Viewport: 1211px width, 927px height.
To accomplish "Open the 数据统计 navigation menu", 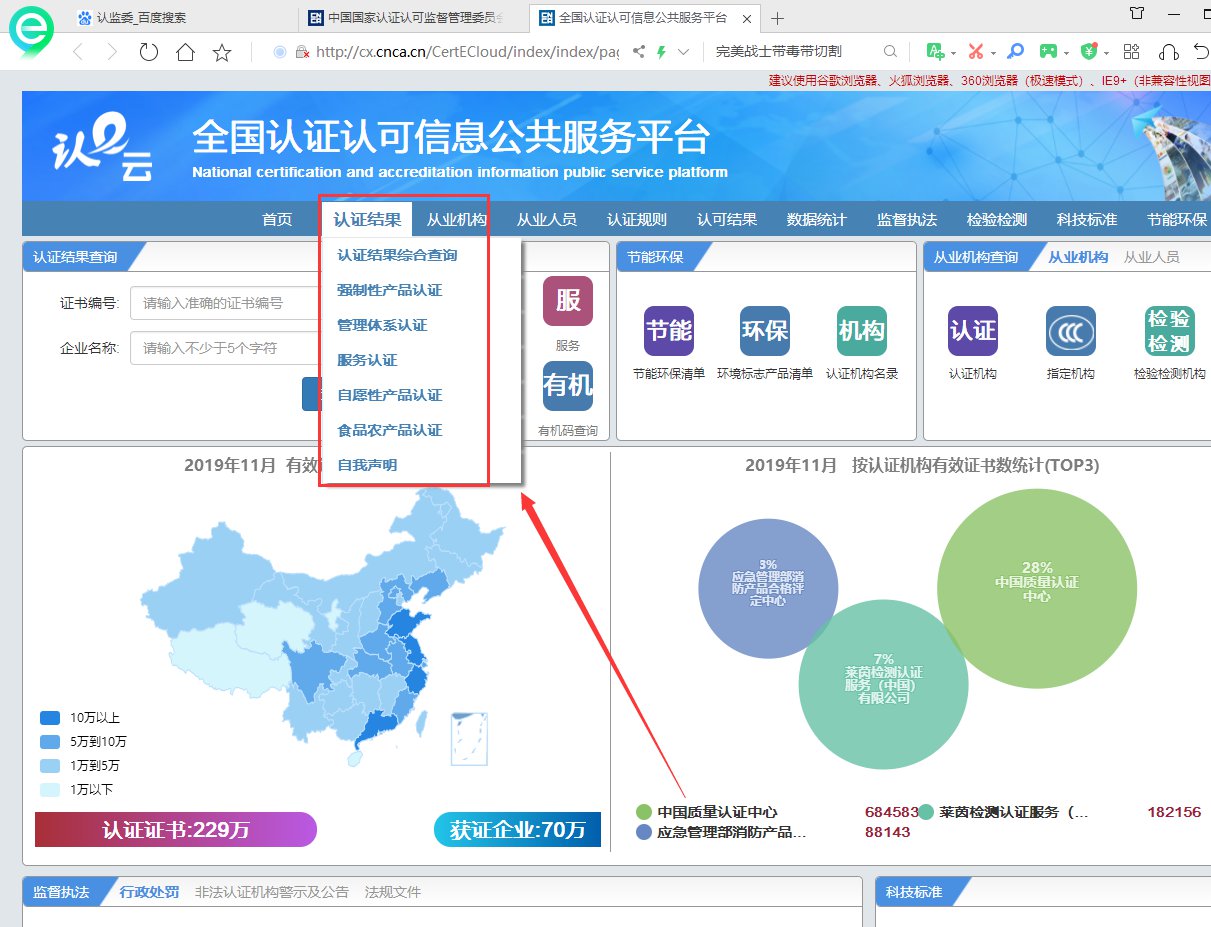I will coord(816,220).
